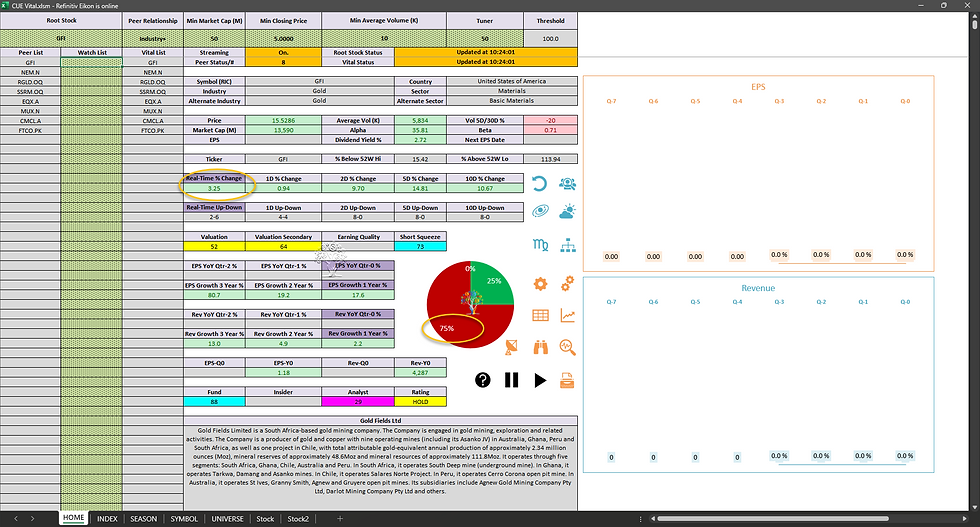
Task: Click the orange binoculars icon
Action: click(x=540, y=348)
